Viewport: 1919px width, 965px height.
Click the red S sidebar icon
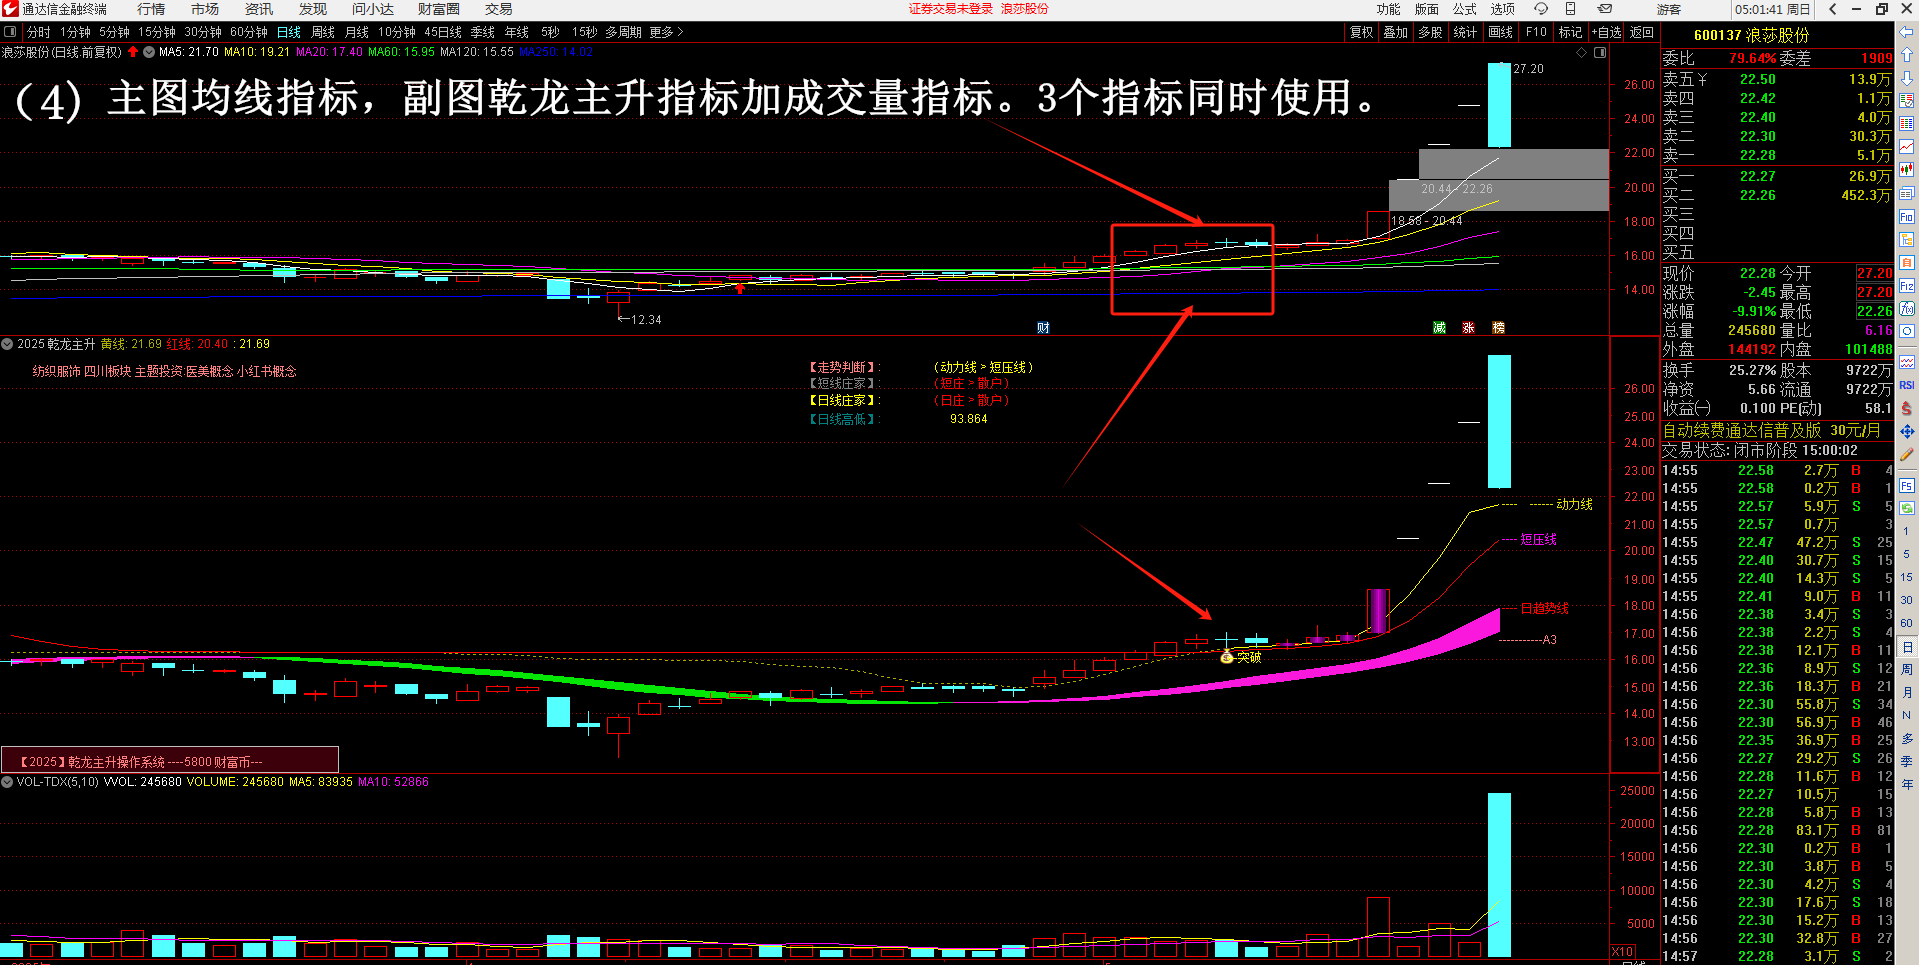[1907, 408]
